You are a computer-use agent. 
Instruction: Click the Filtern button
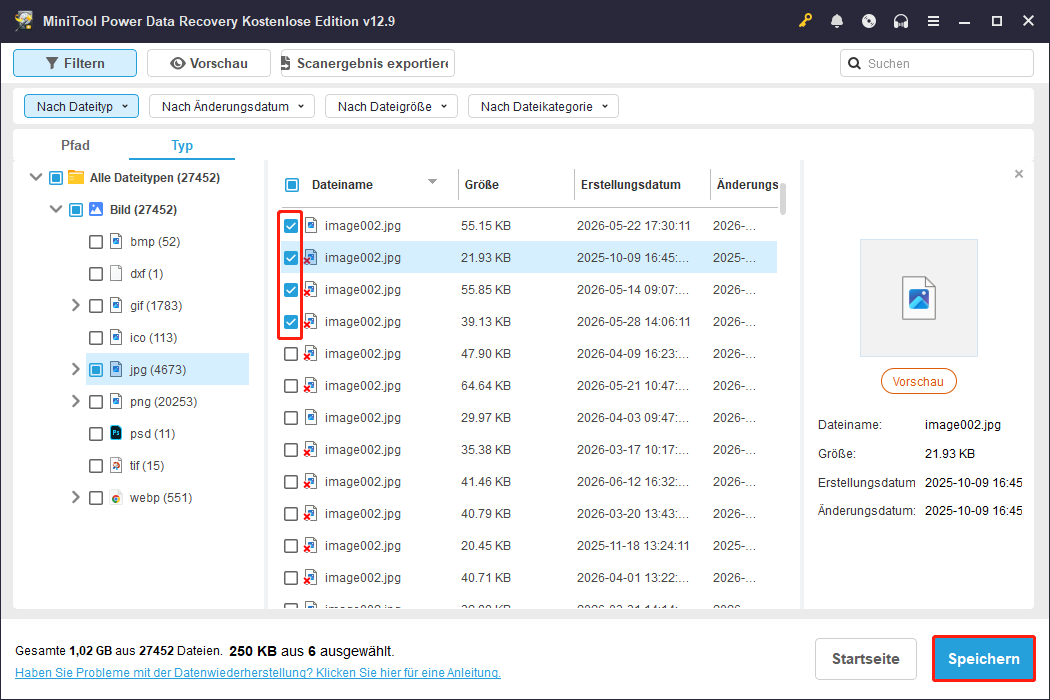pyautogui.click(x=75, y=63)
